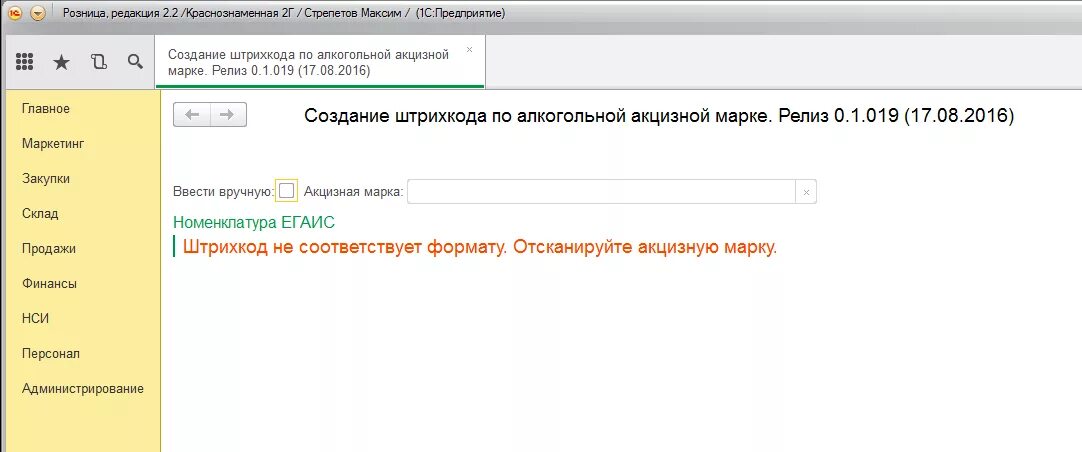Open the Склад section
Image resolution: width=1082 pixels, height=452 pixels.
point(40,213)
